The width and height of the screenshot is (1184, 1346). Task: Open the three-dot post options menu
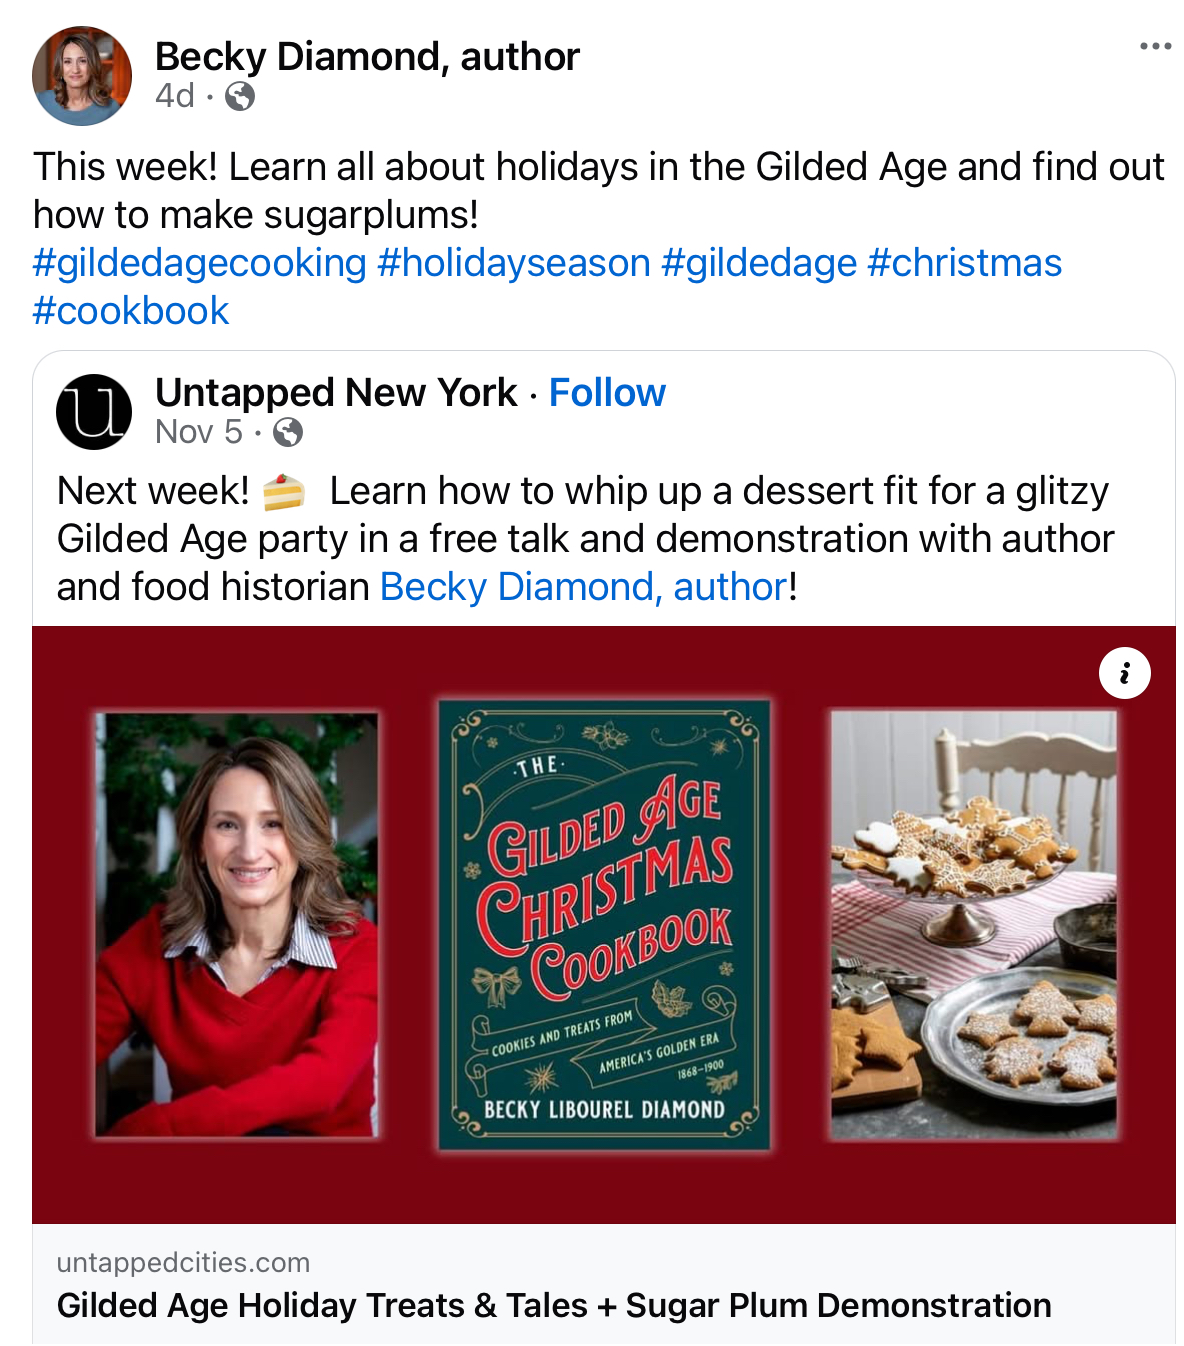pyautogui.click(x=1154, y=47)
